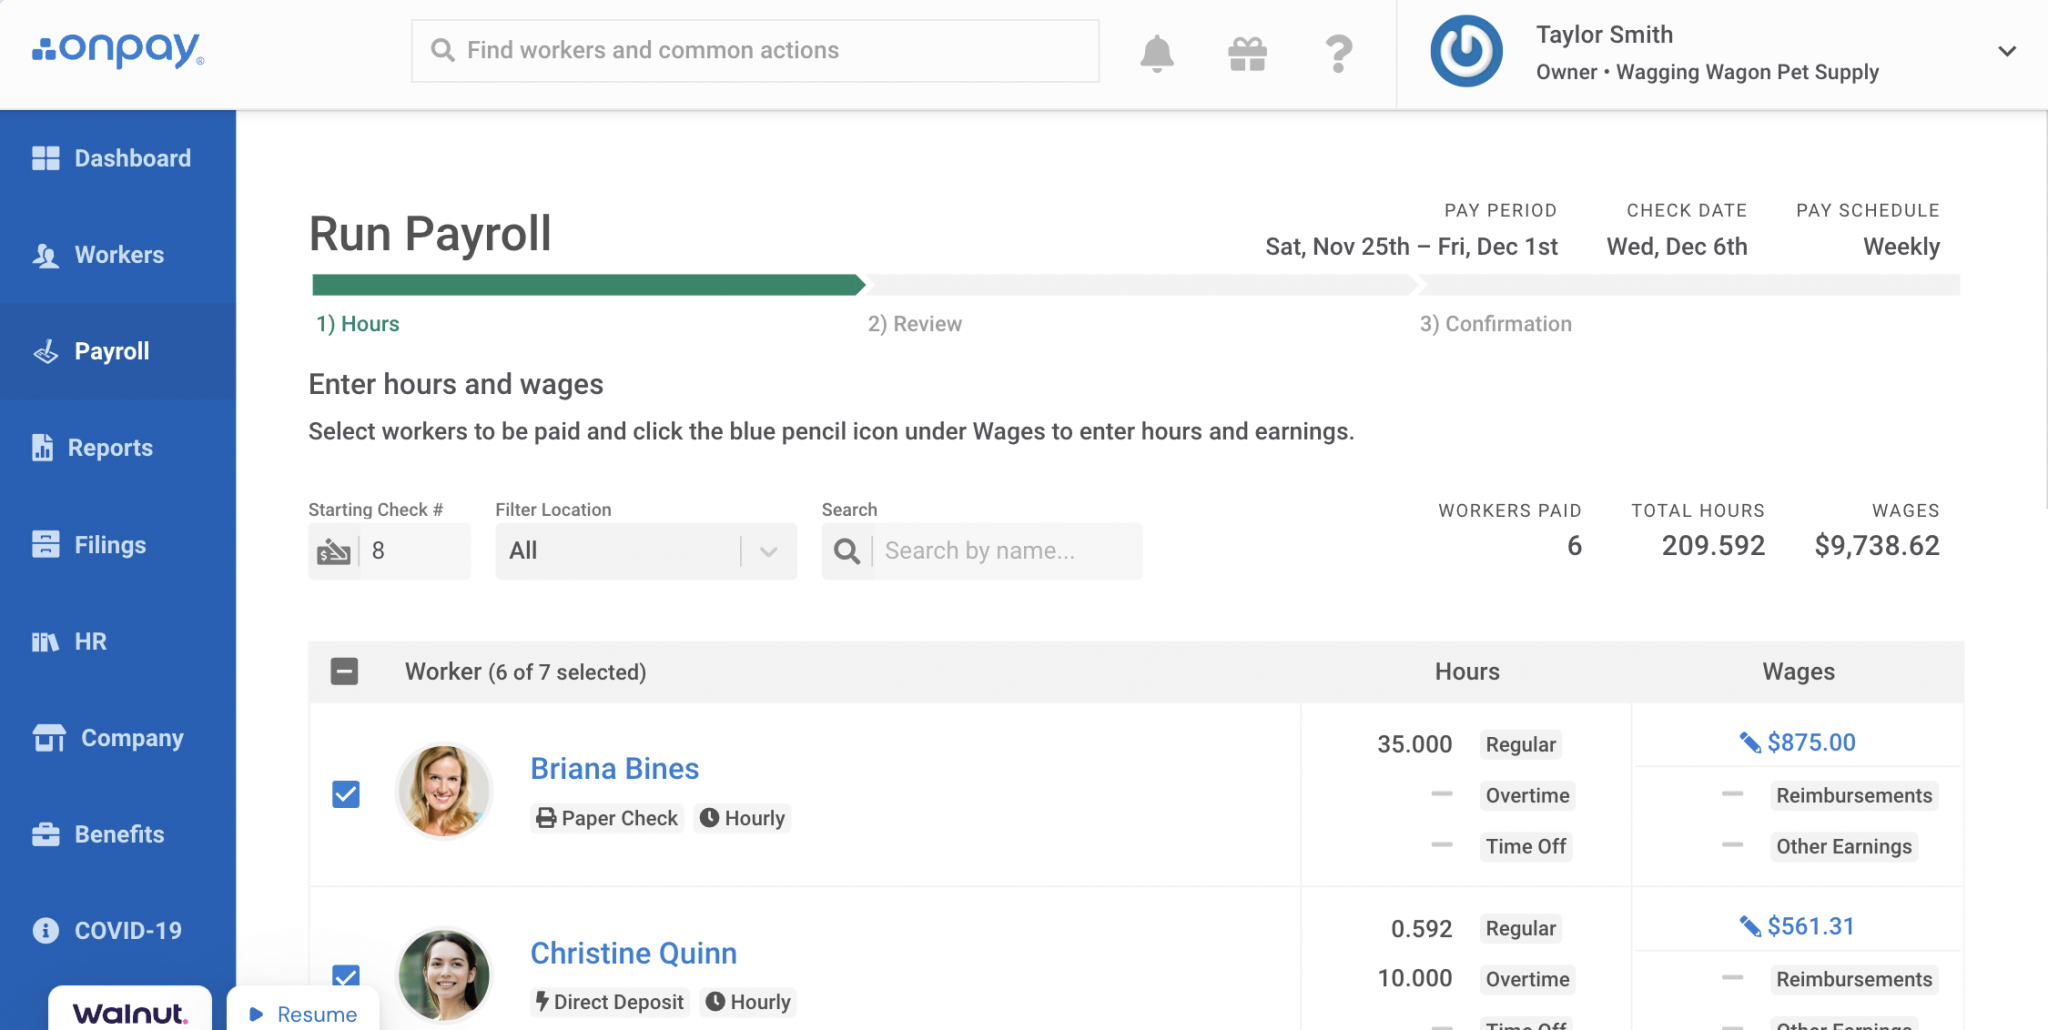
Task: Expand the Taylor Smith account menu
Action: tap(2009, 50)
